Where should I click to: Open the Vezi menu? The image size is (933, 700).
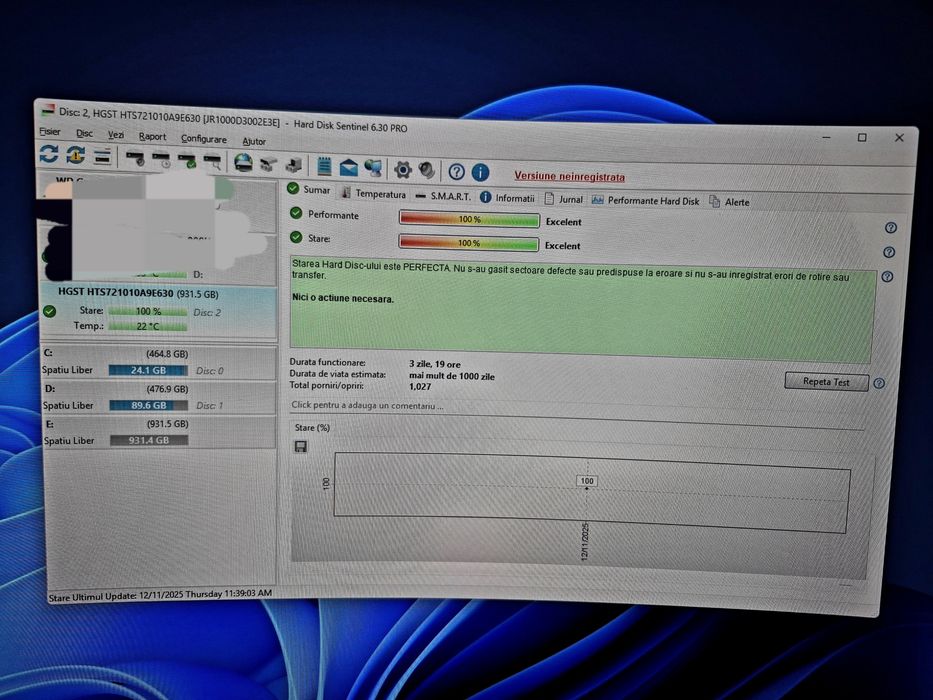[115, 135]
